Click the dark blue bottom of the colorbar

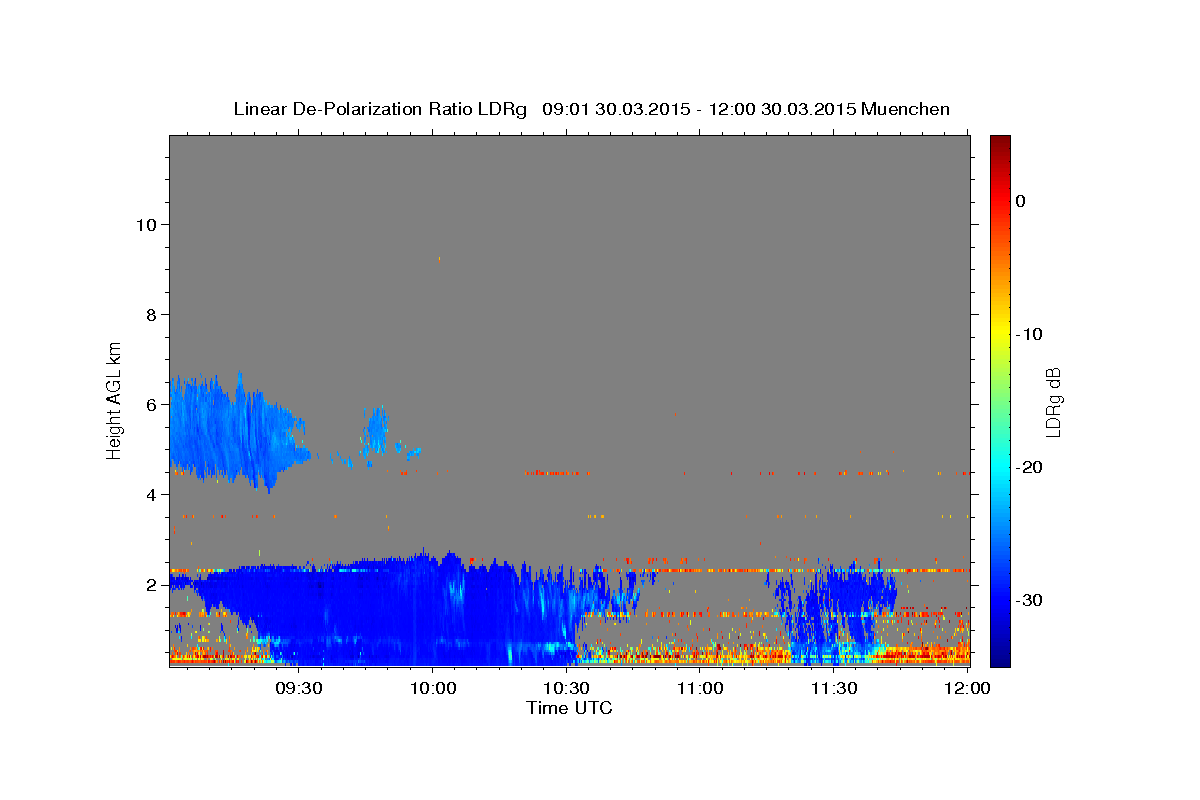tap(1000, 655)
